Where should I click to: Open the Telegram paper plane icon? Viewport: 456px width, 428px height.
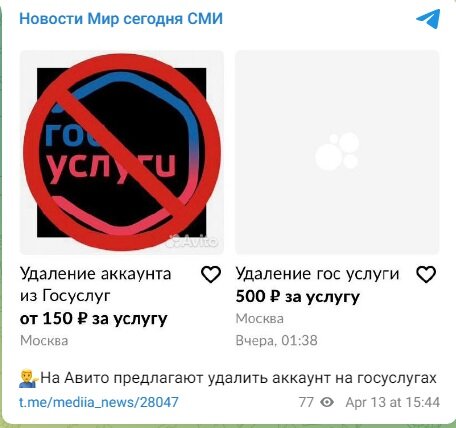click(x=428, y=19)
